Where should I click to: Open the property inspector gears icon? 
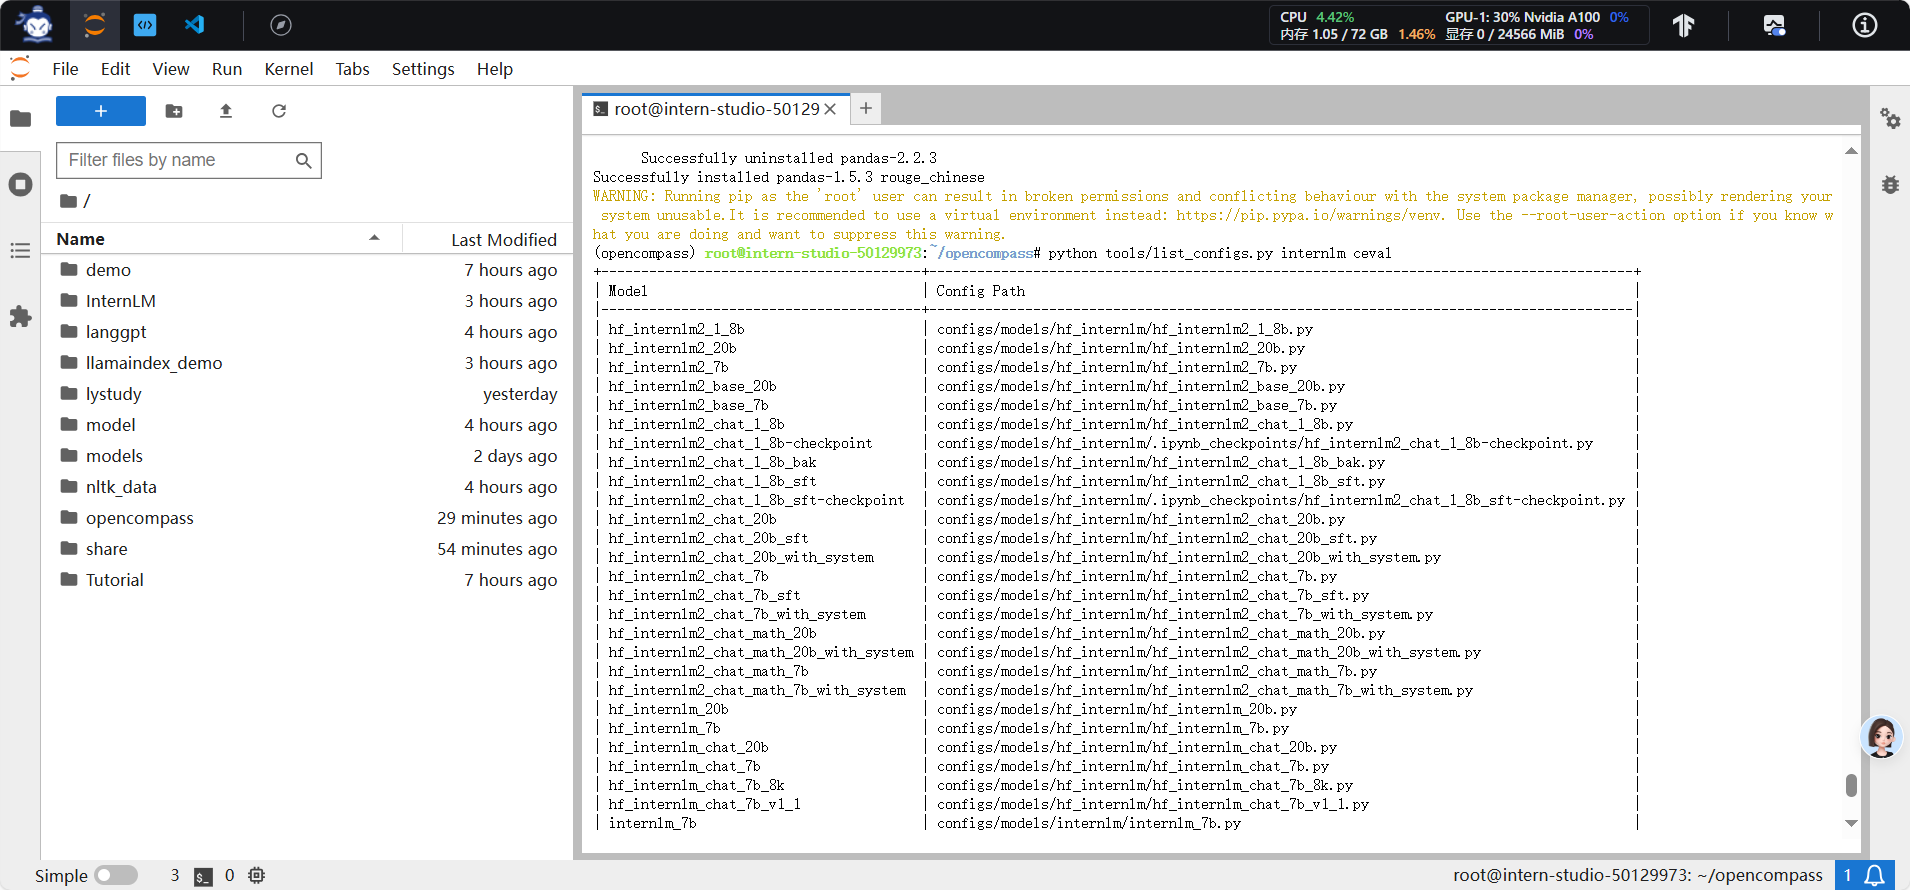pos(1890,119)
